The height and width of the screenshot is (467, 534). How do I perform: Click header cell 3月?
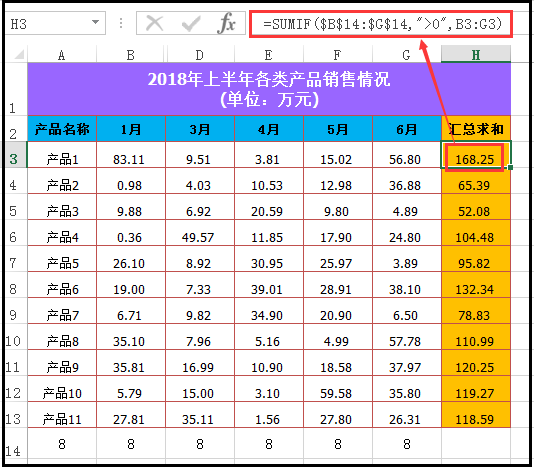click(x=200, y=129)
